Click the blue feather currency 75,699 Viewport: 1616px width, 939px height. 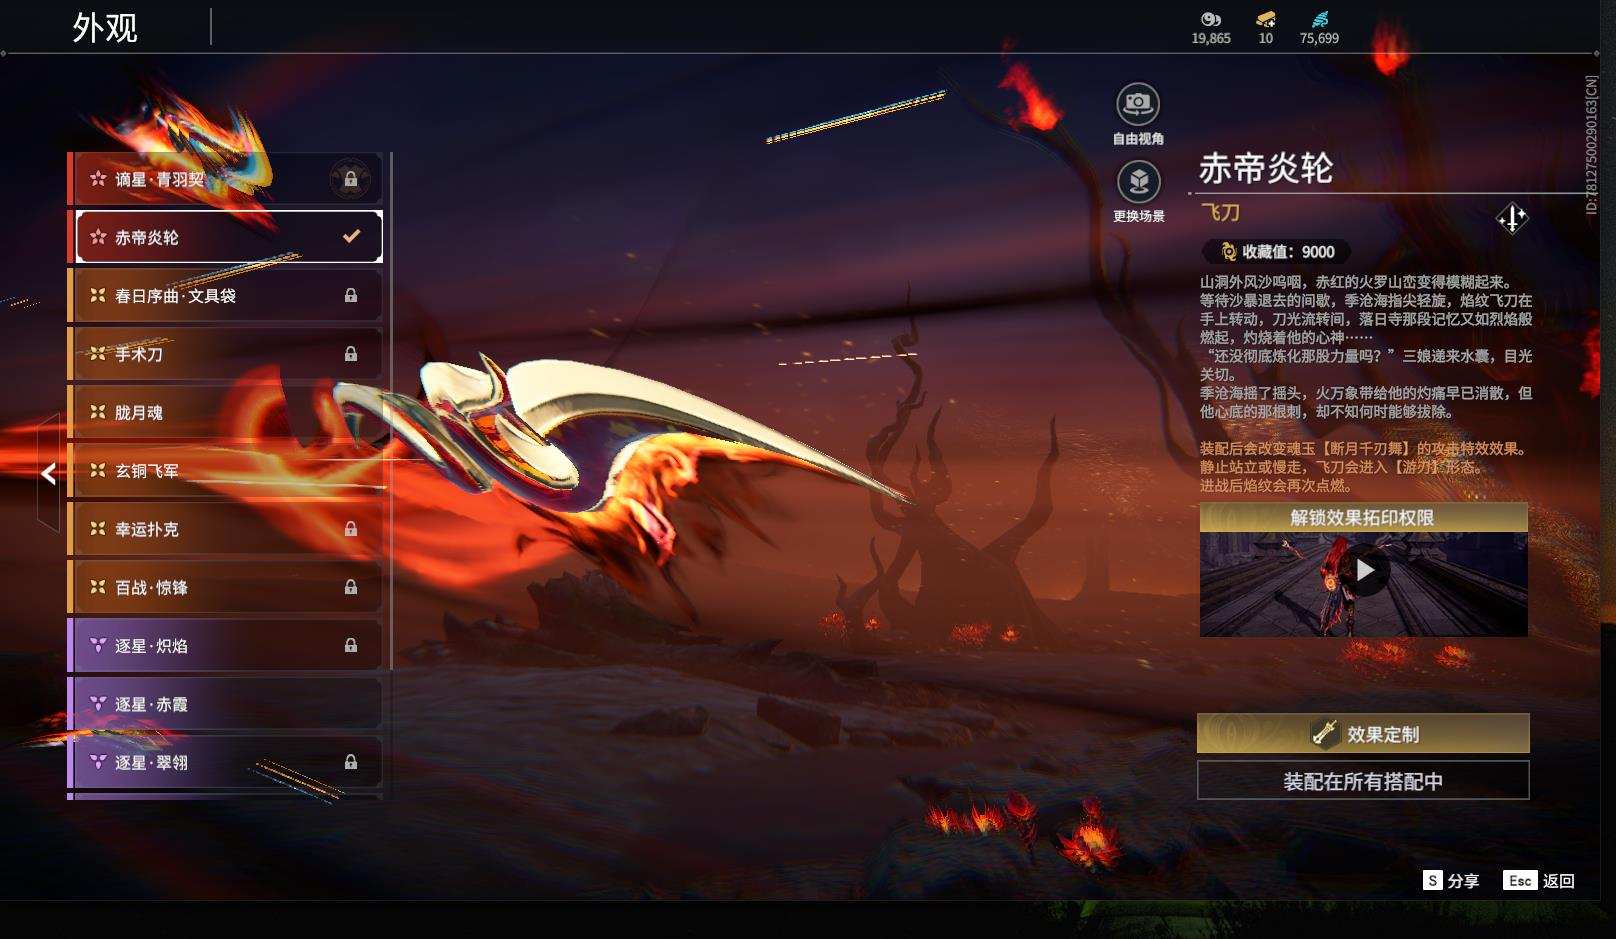coord(1320,19)
